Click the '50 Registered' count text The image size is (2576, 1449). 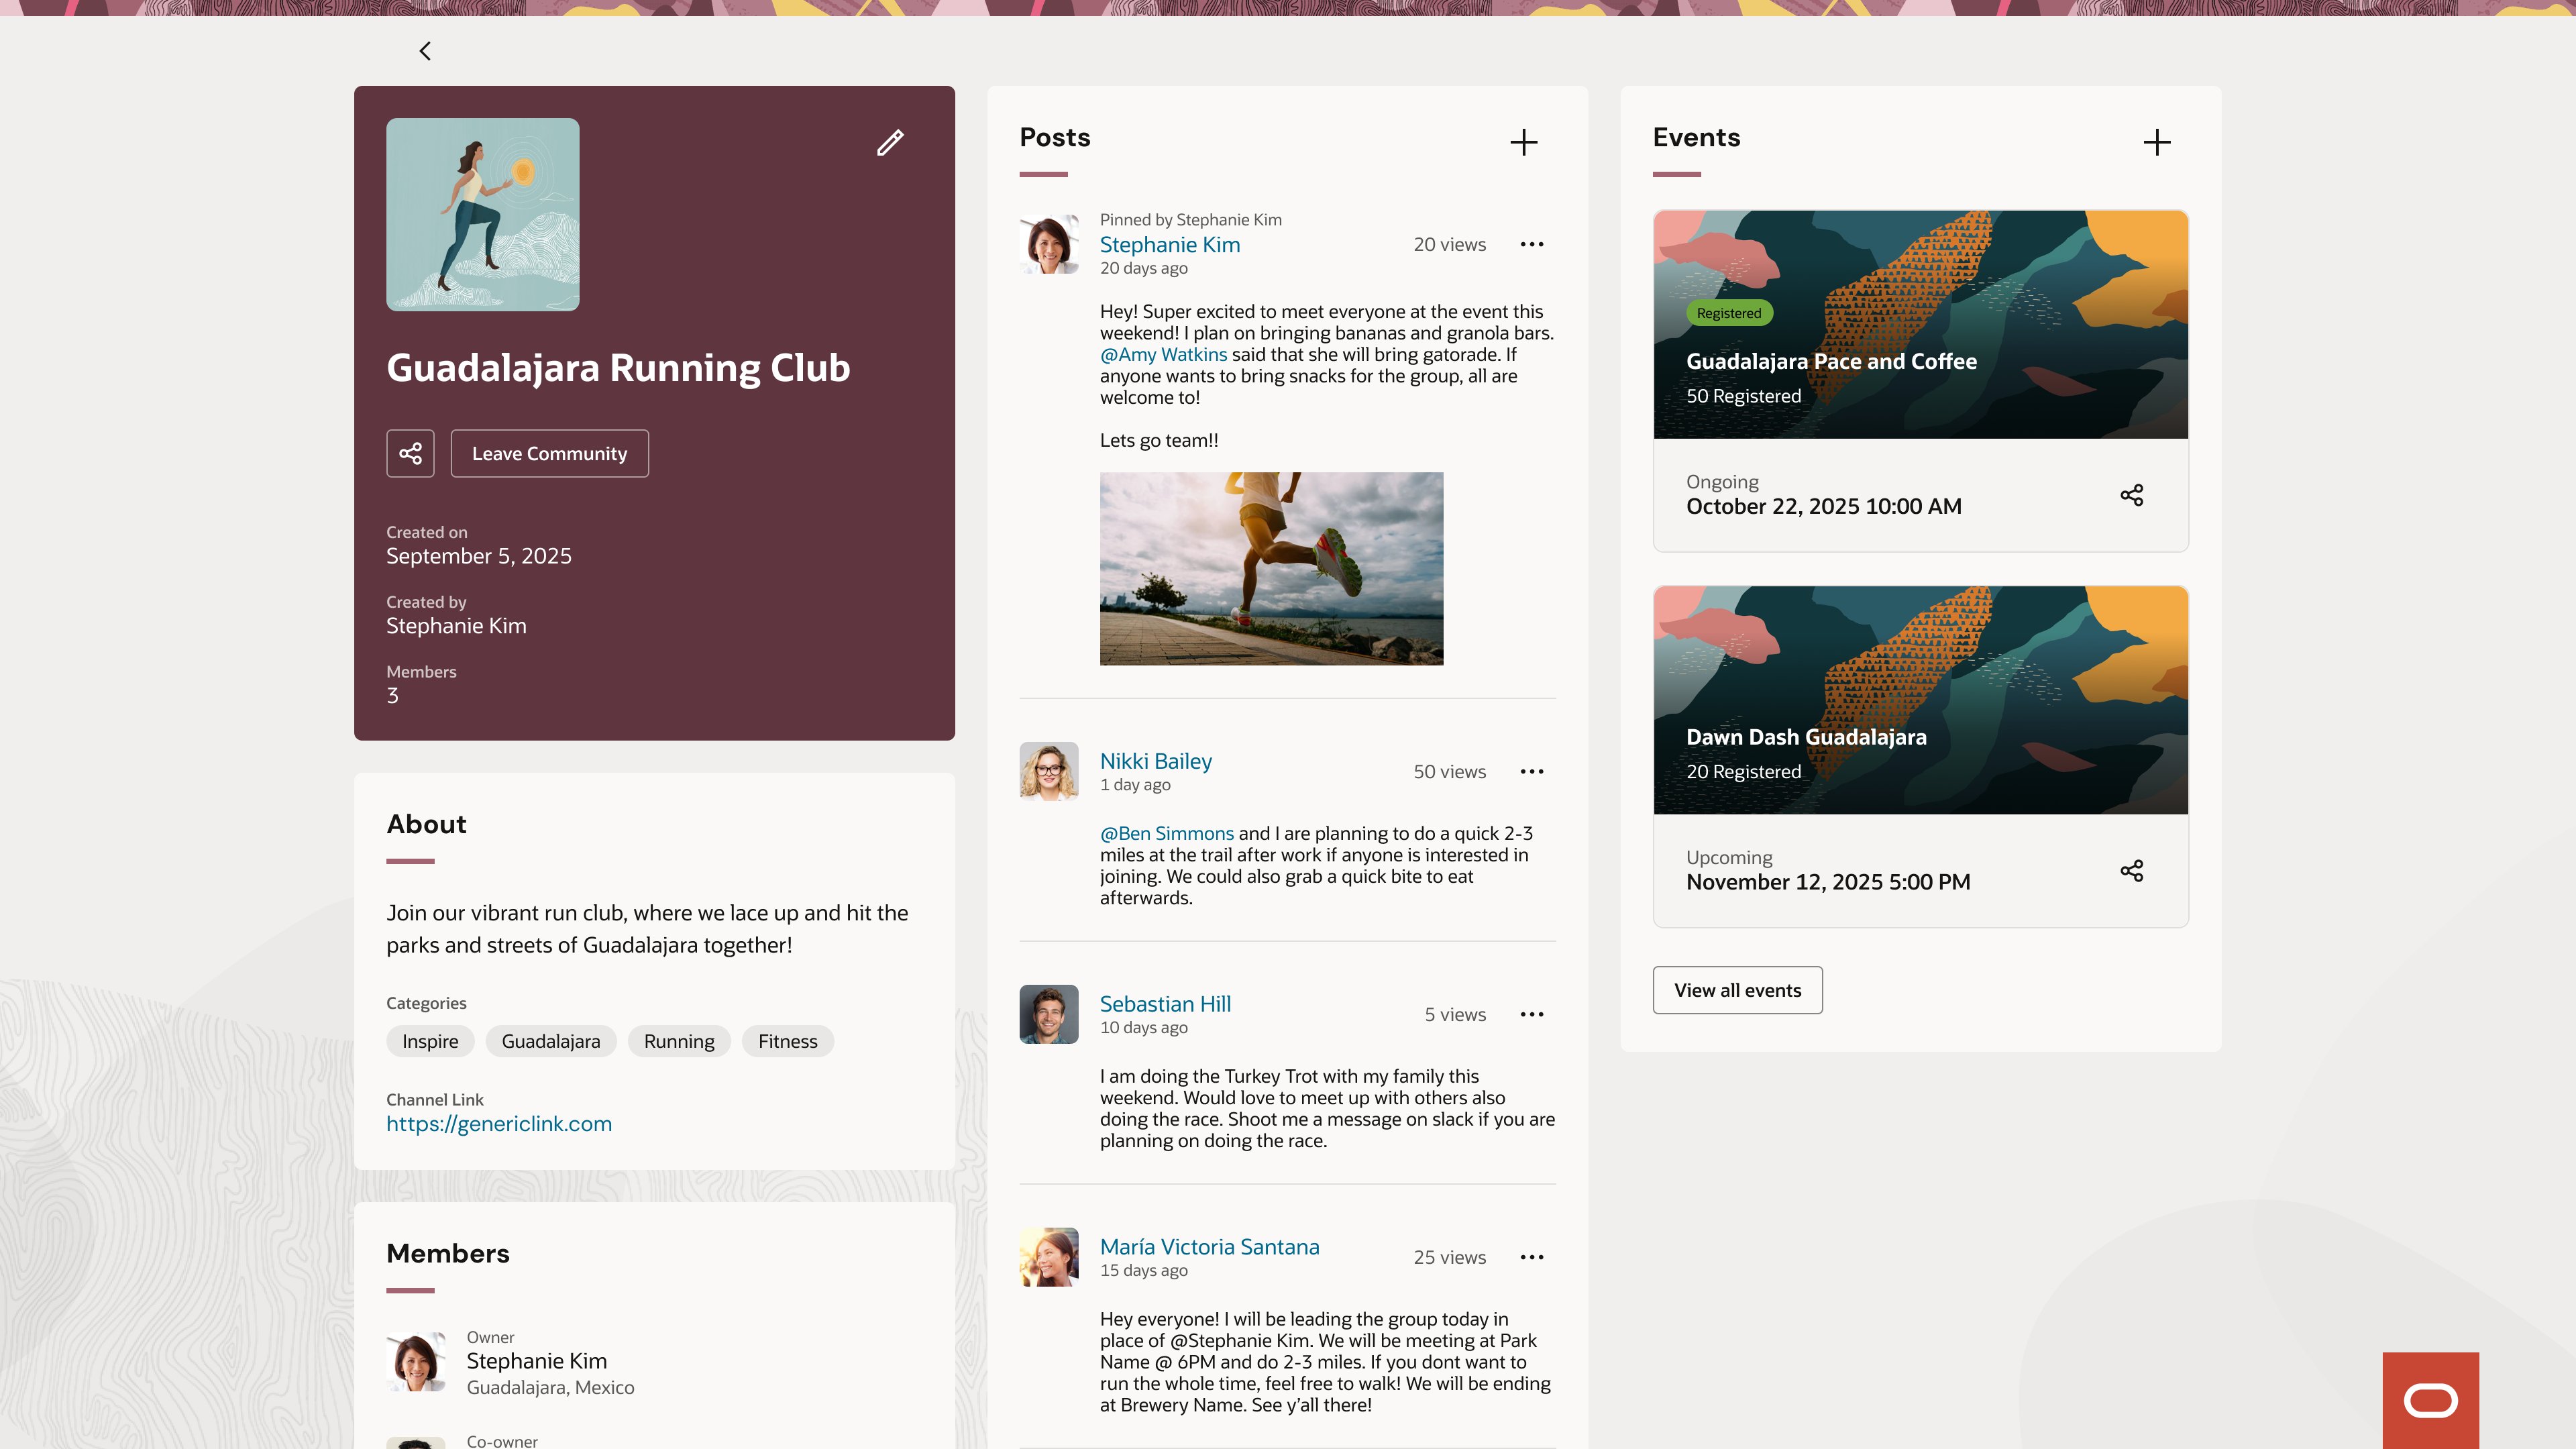click(x=1744, y=396)
